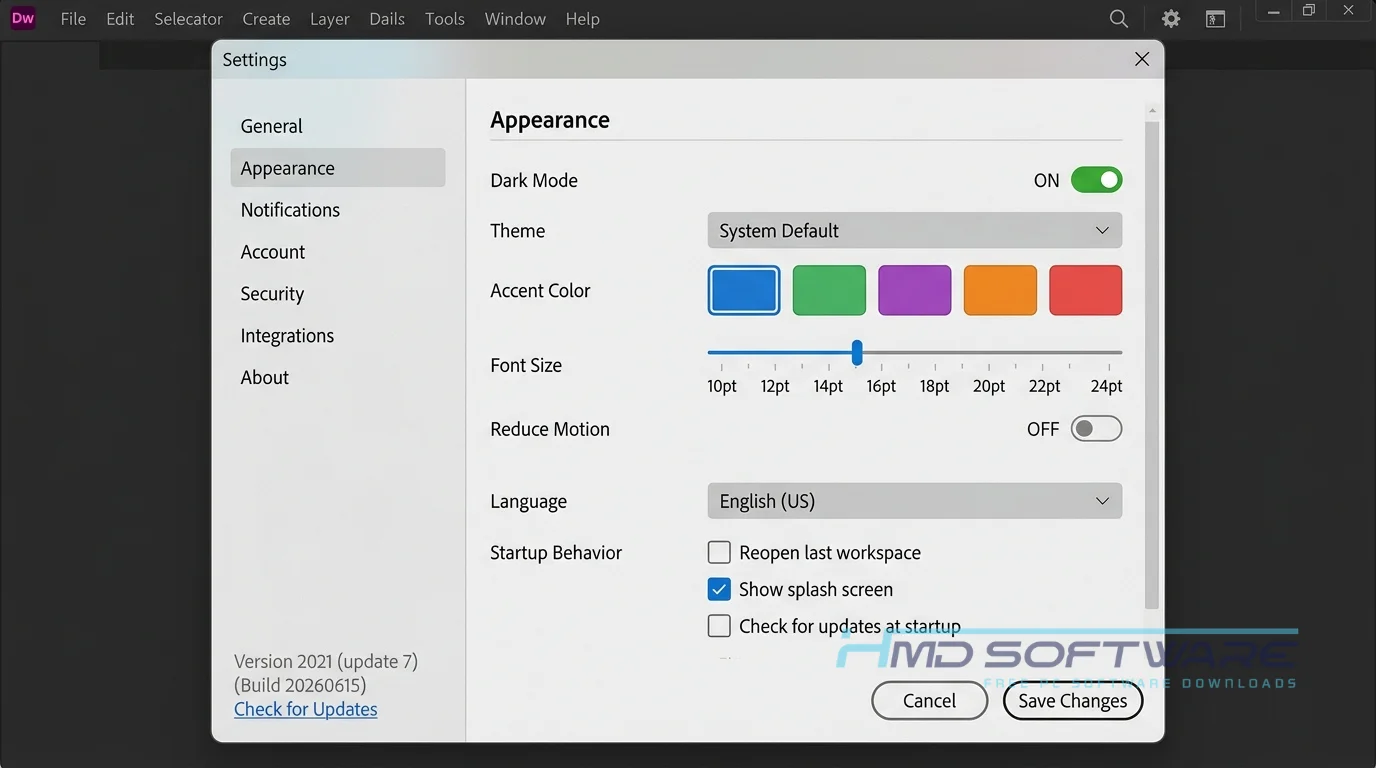Screen dimensions: 1376x768
Task: Go to Notifications settings
Action: pyautogui.click(x=337, y=210)
